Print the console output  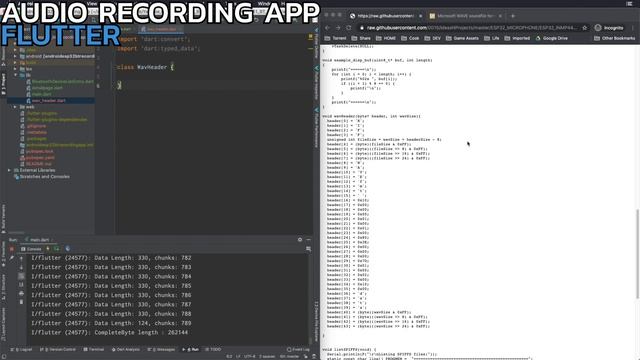(x=21, y=293)
